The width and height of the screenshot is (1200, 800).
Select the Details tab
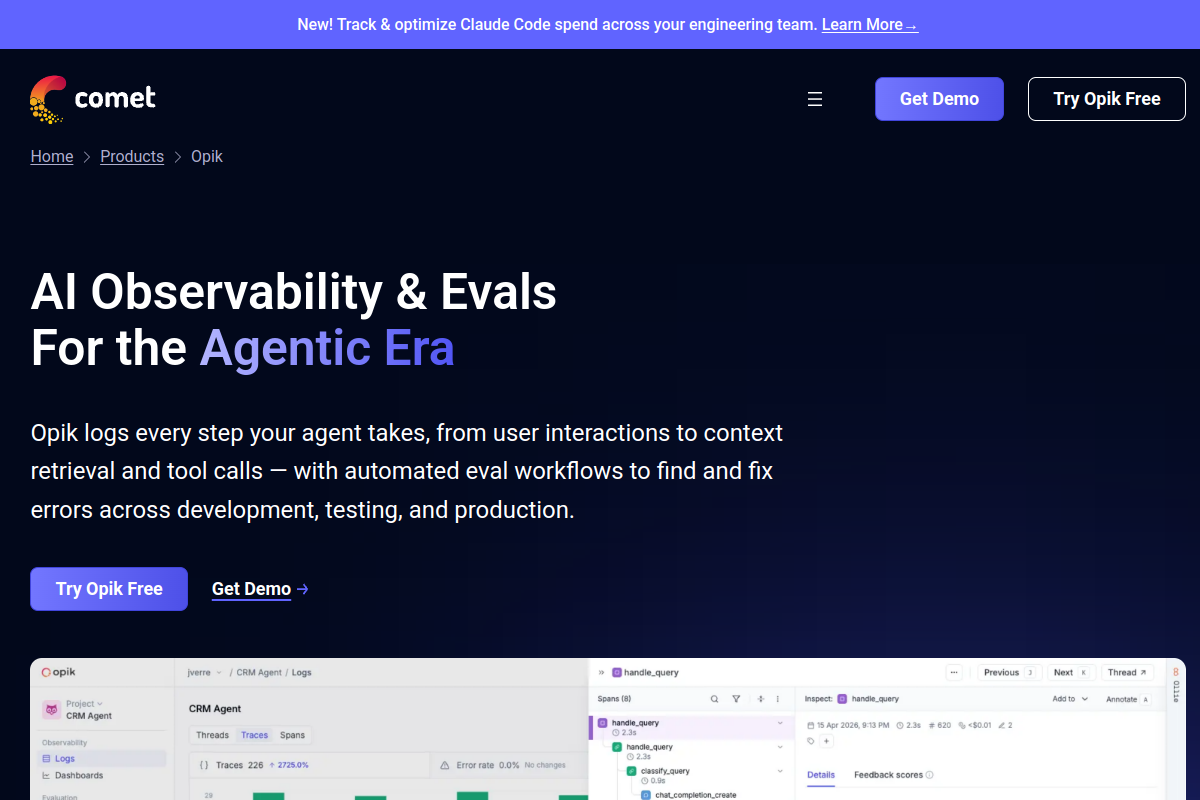click(821, 775)
